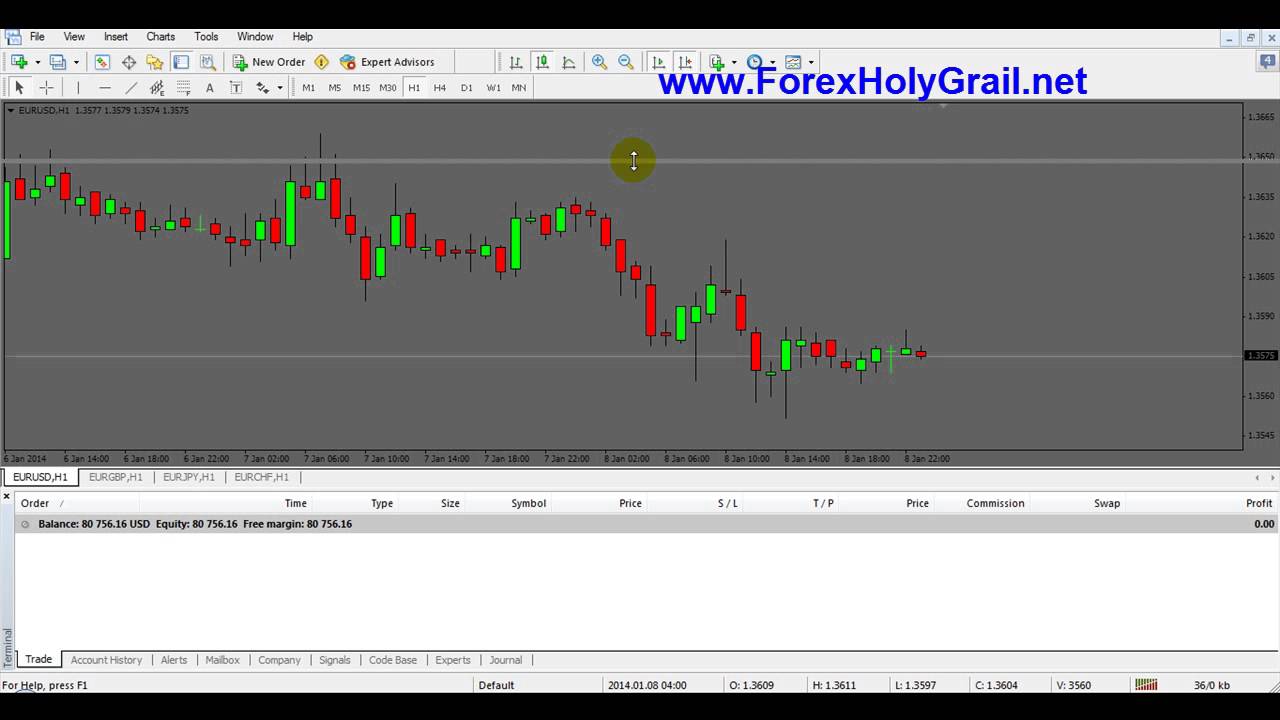Show the Data Window
Screen dimensions: 1280x720
pos(129,62)
